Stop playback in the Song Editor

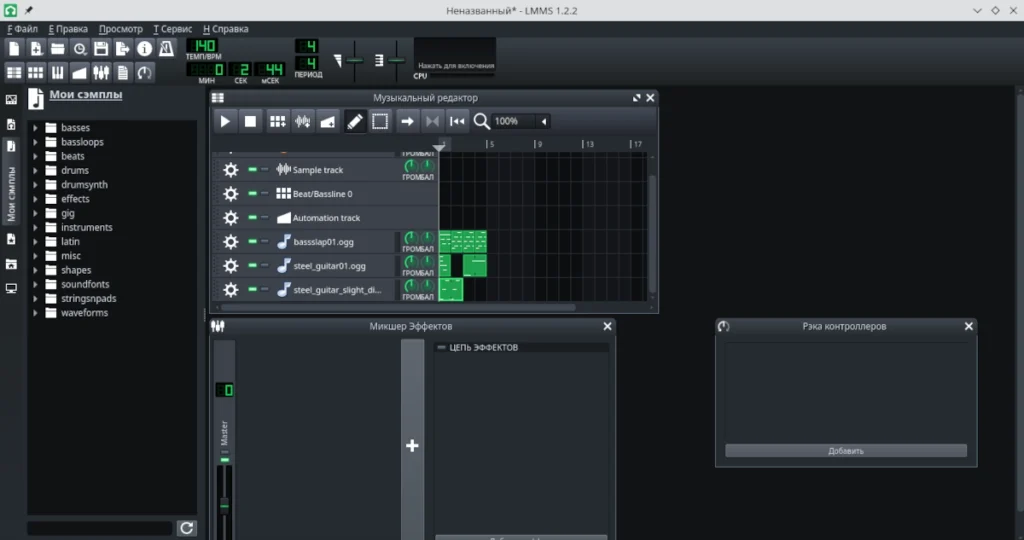click(x=250, y=121)
